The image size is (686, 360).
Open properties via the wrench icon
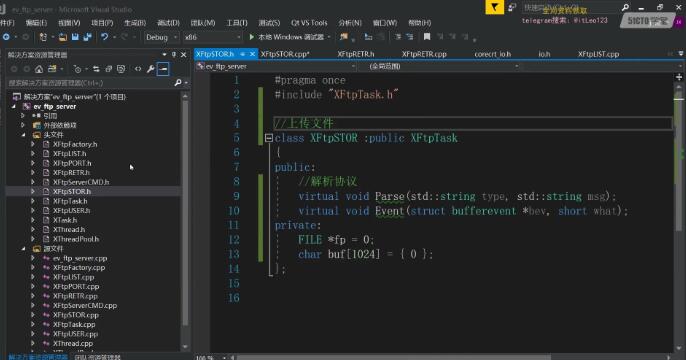tap(150, 69)
